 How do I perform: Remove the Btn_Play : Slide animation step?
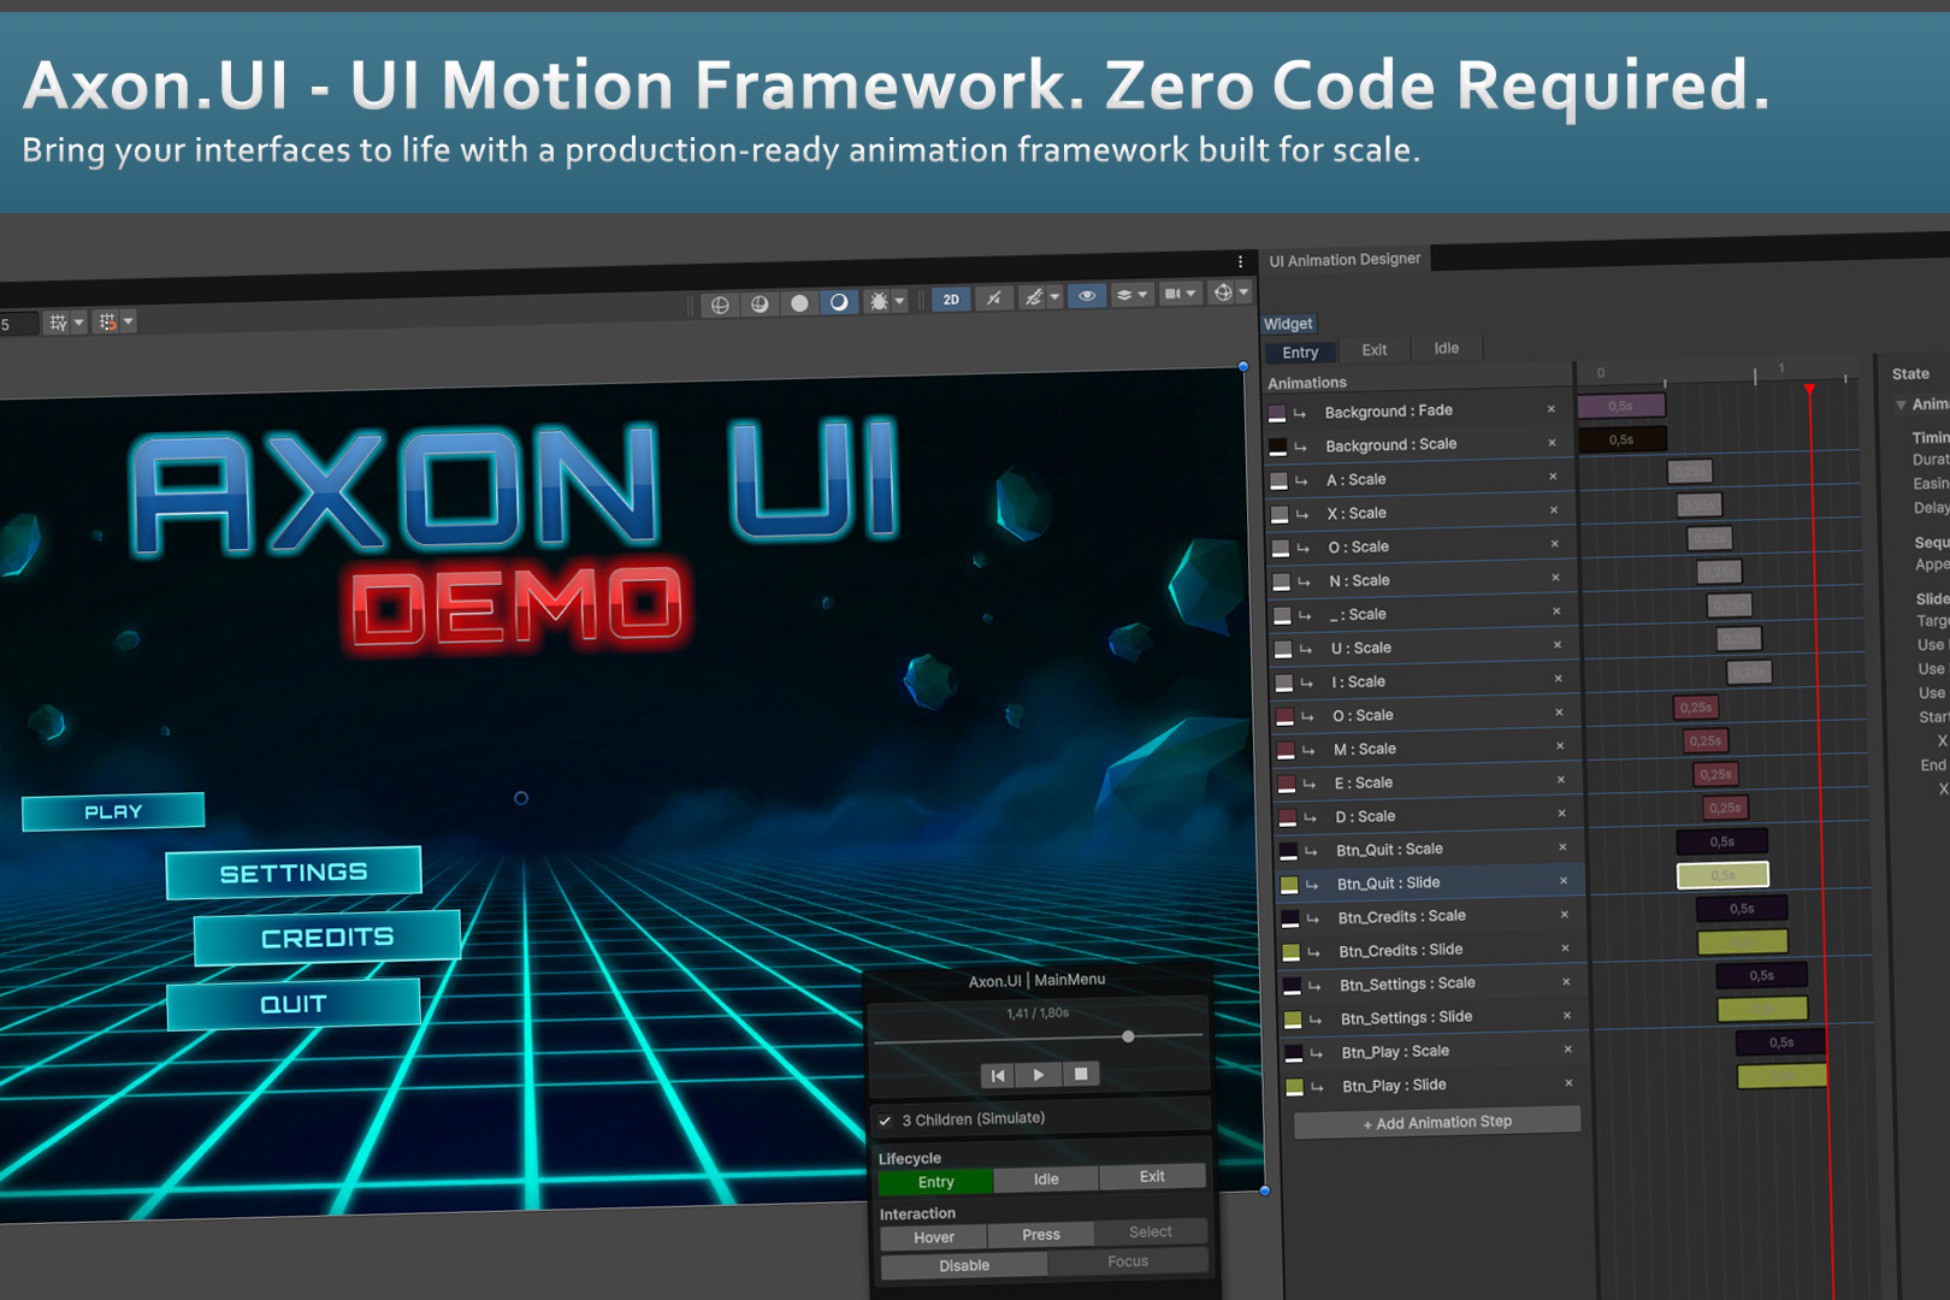(1569, 1083)
